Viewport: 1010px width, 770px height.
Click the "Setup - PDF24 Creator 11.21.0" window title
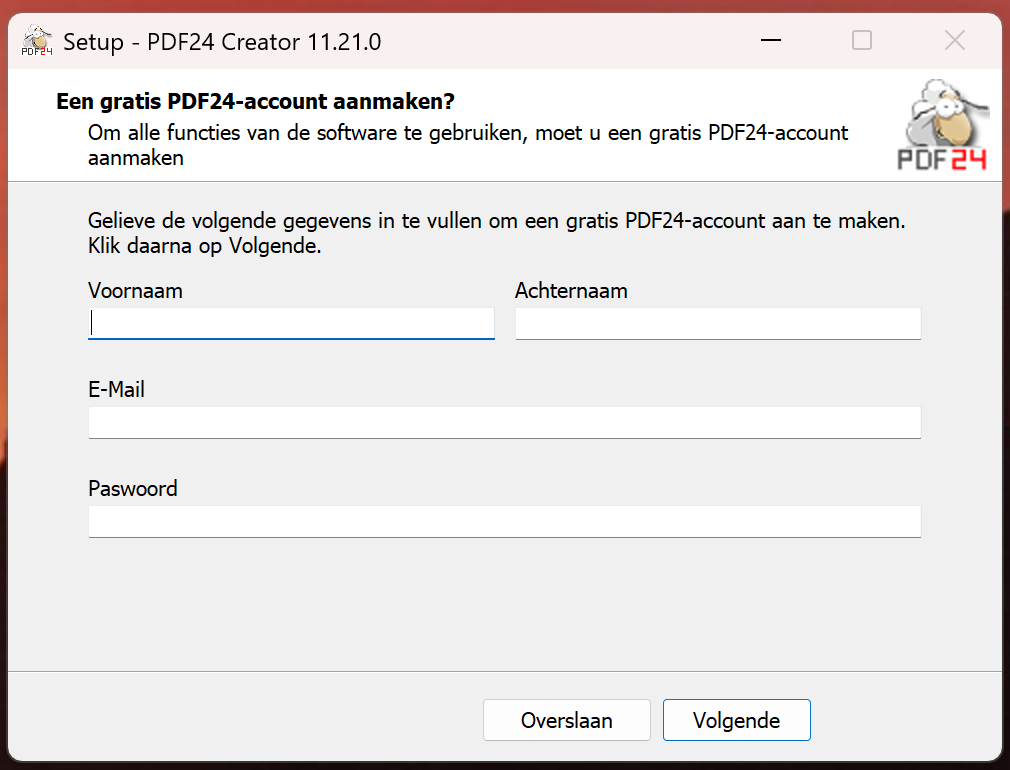222,42
